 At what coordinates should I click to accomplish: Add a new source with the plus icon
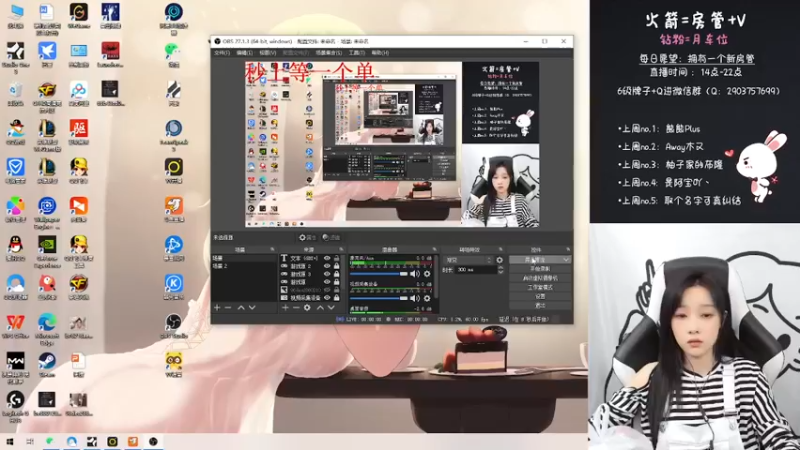pos(285,308)
